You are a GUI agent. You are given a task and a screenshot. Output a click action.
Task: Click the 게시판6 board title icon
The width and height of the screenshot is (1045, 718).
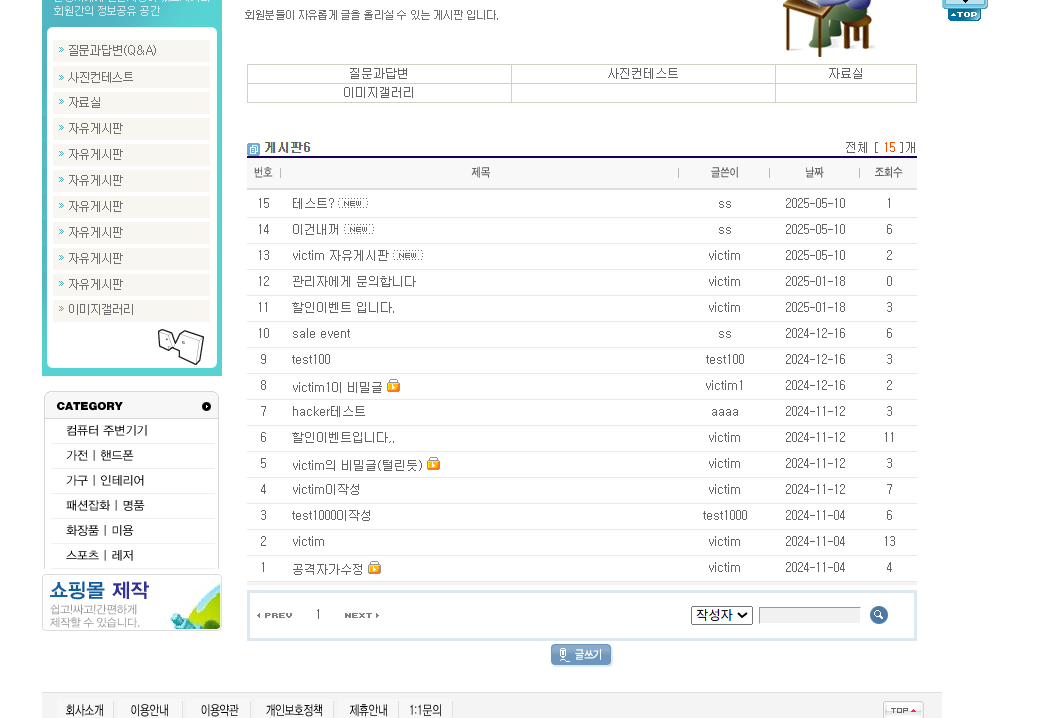coord(253,149)
